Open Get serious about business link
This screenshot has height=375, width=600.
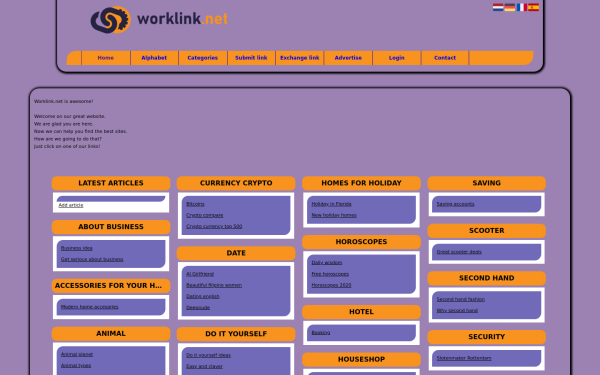click(92, 259)
